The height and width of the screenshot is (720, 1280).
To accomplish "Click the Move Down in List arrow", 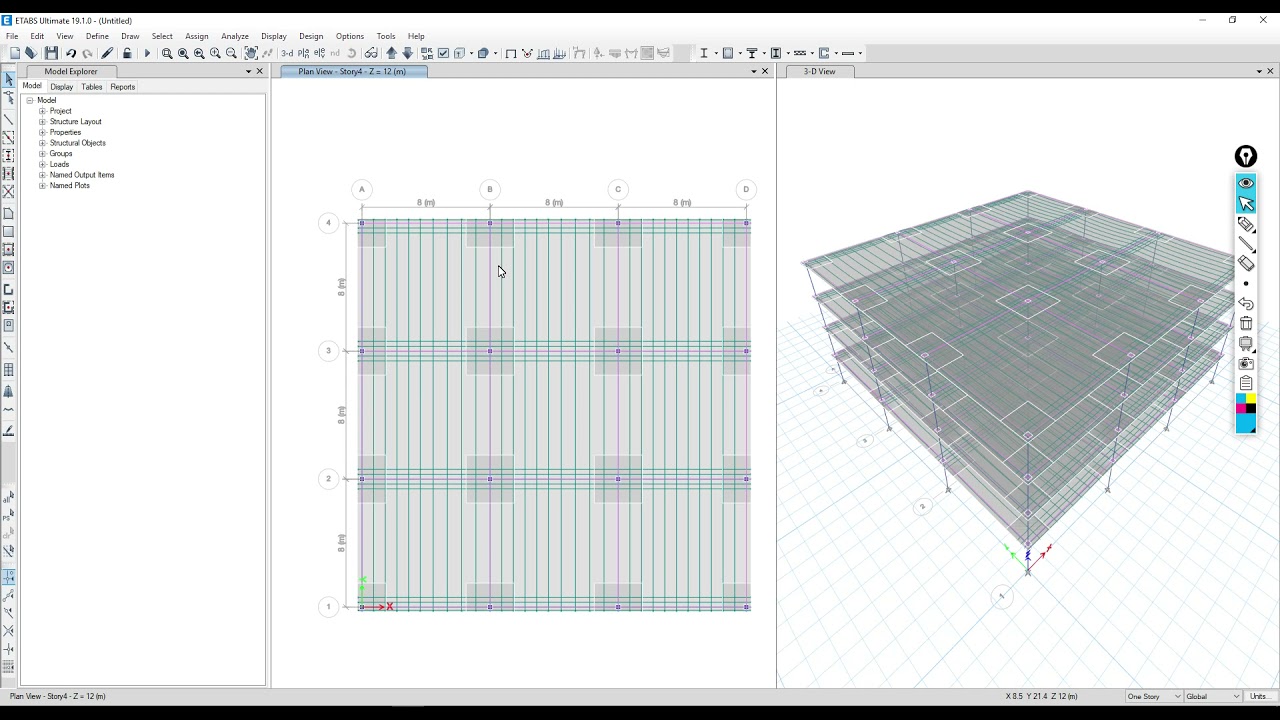I will pos(407,53).
